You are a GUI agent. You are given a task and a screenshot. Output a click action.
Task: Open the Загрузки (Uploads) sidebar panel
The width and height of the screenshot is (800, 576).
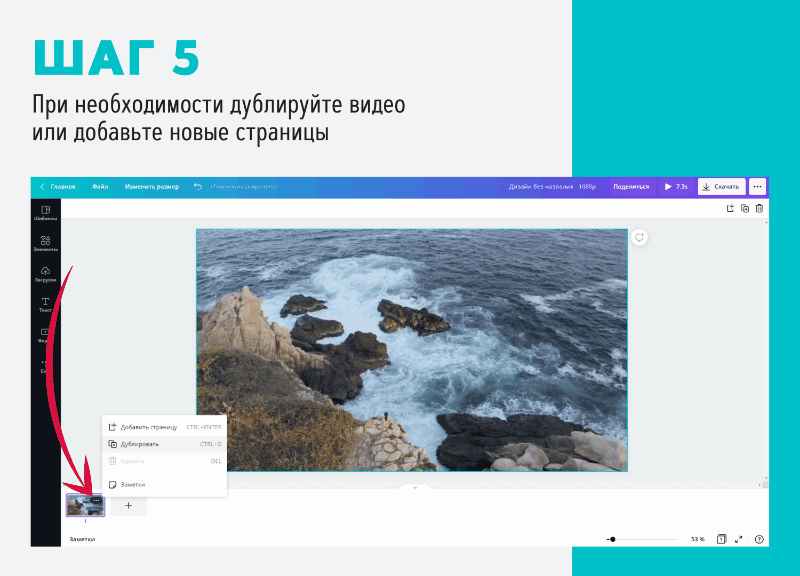(45, 274)
